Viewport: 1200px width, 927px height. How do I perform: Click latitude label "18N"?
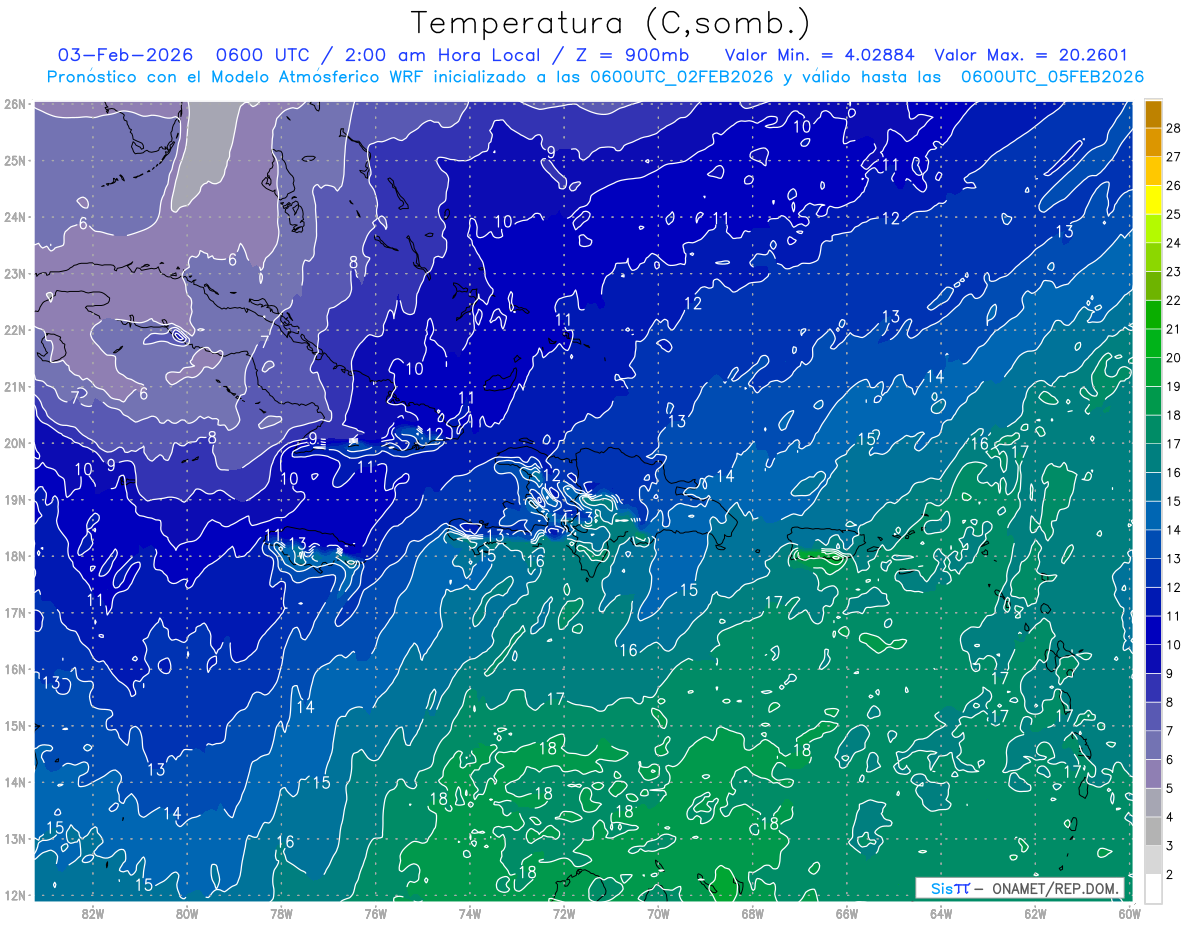click(16, 556)
